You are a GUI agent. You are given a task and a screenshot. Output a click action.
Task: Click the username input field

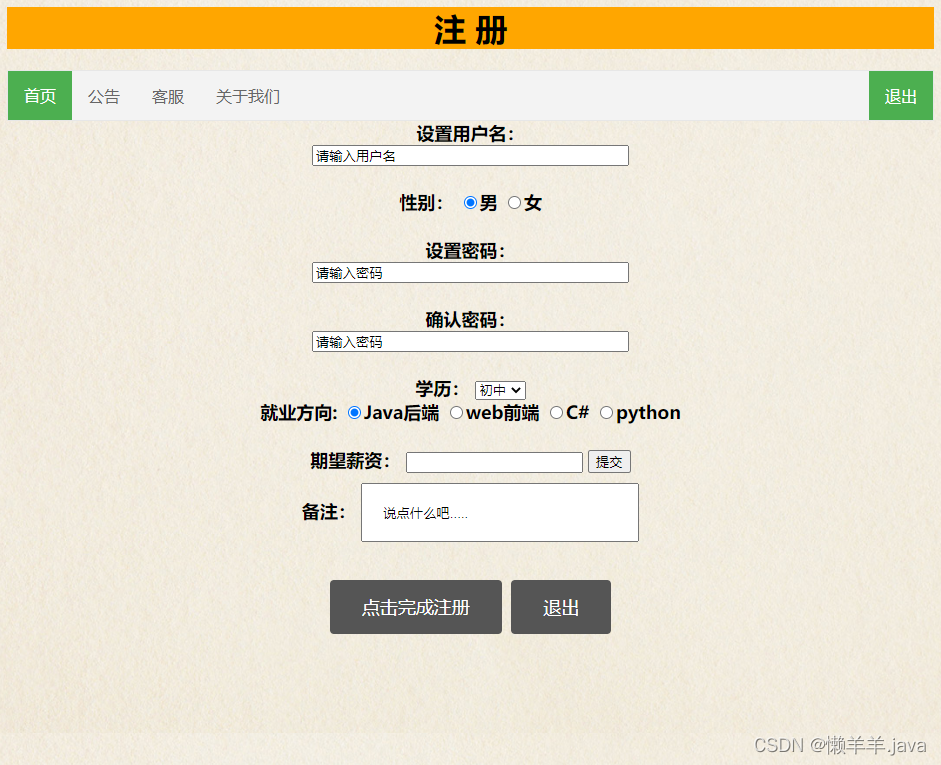(x=470, y=155)
